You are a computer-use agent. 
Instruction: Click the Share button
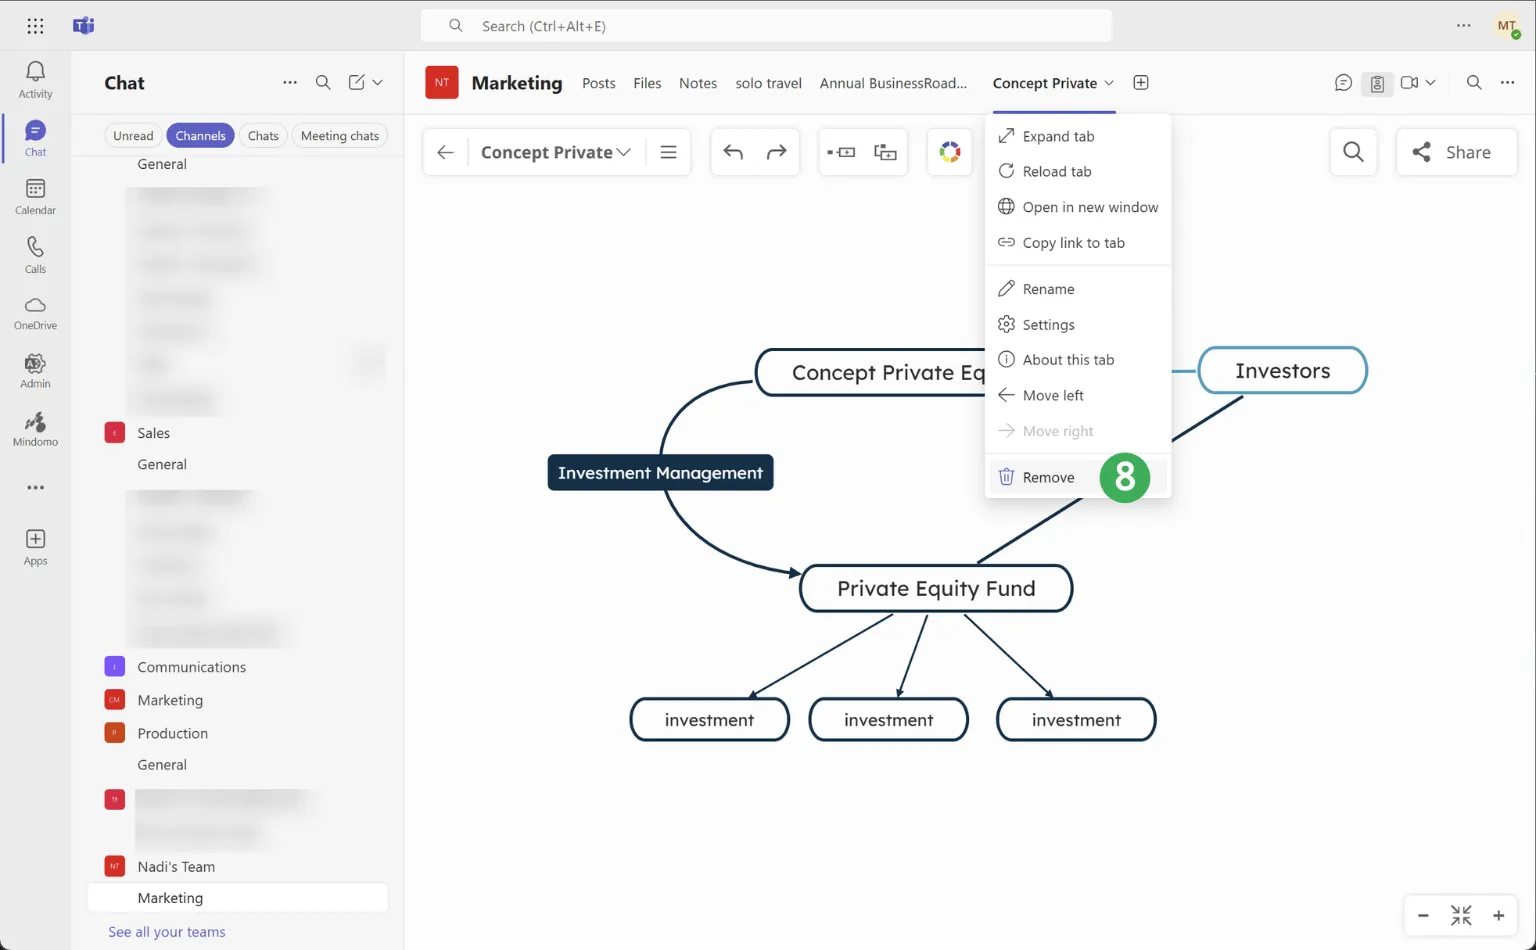1455,152
